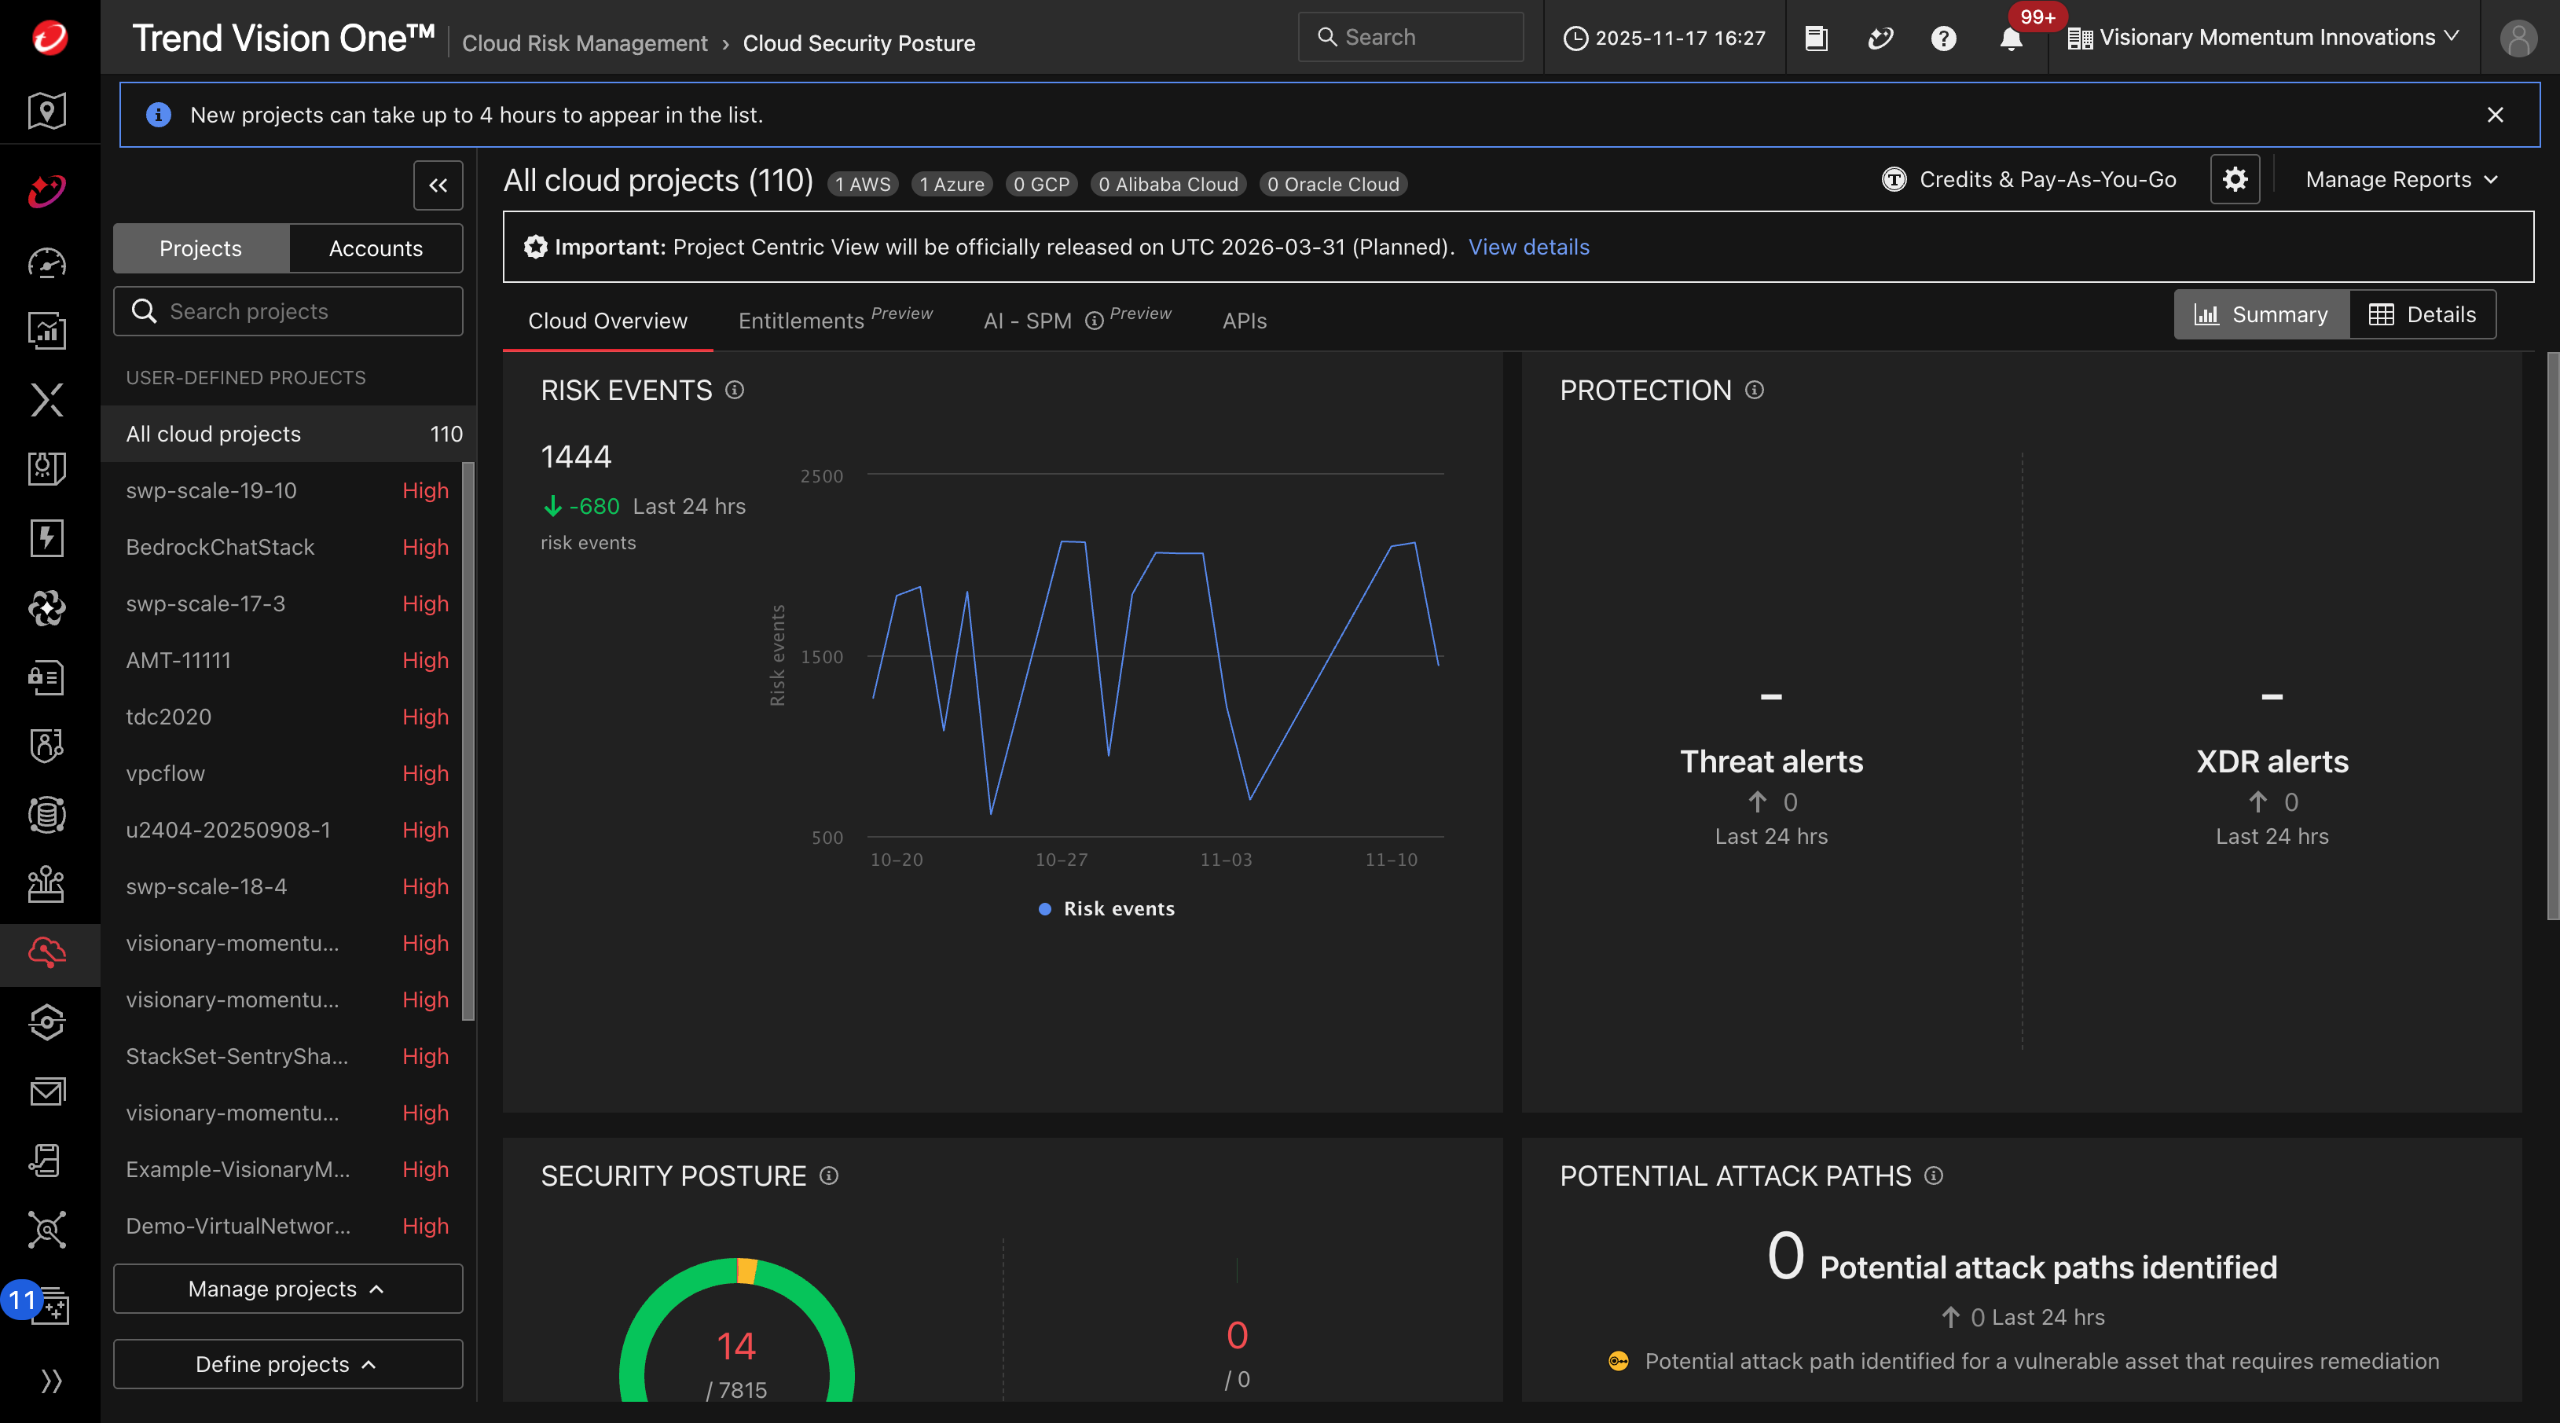Expand the Define projects menu
The width and height of the screenshot is (2560, 1423).
(x=288, y=1364)
